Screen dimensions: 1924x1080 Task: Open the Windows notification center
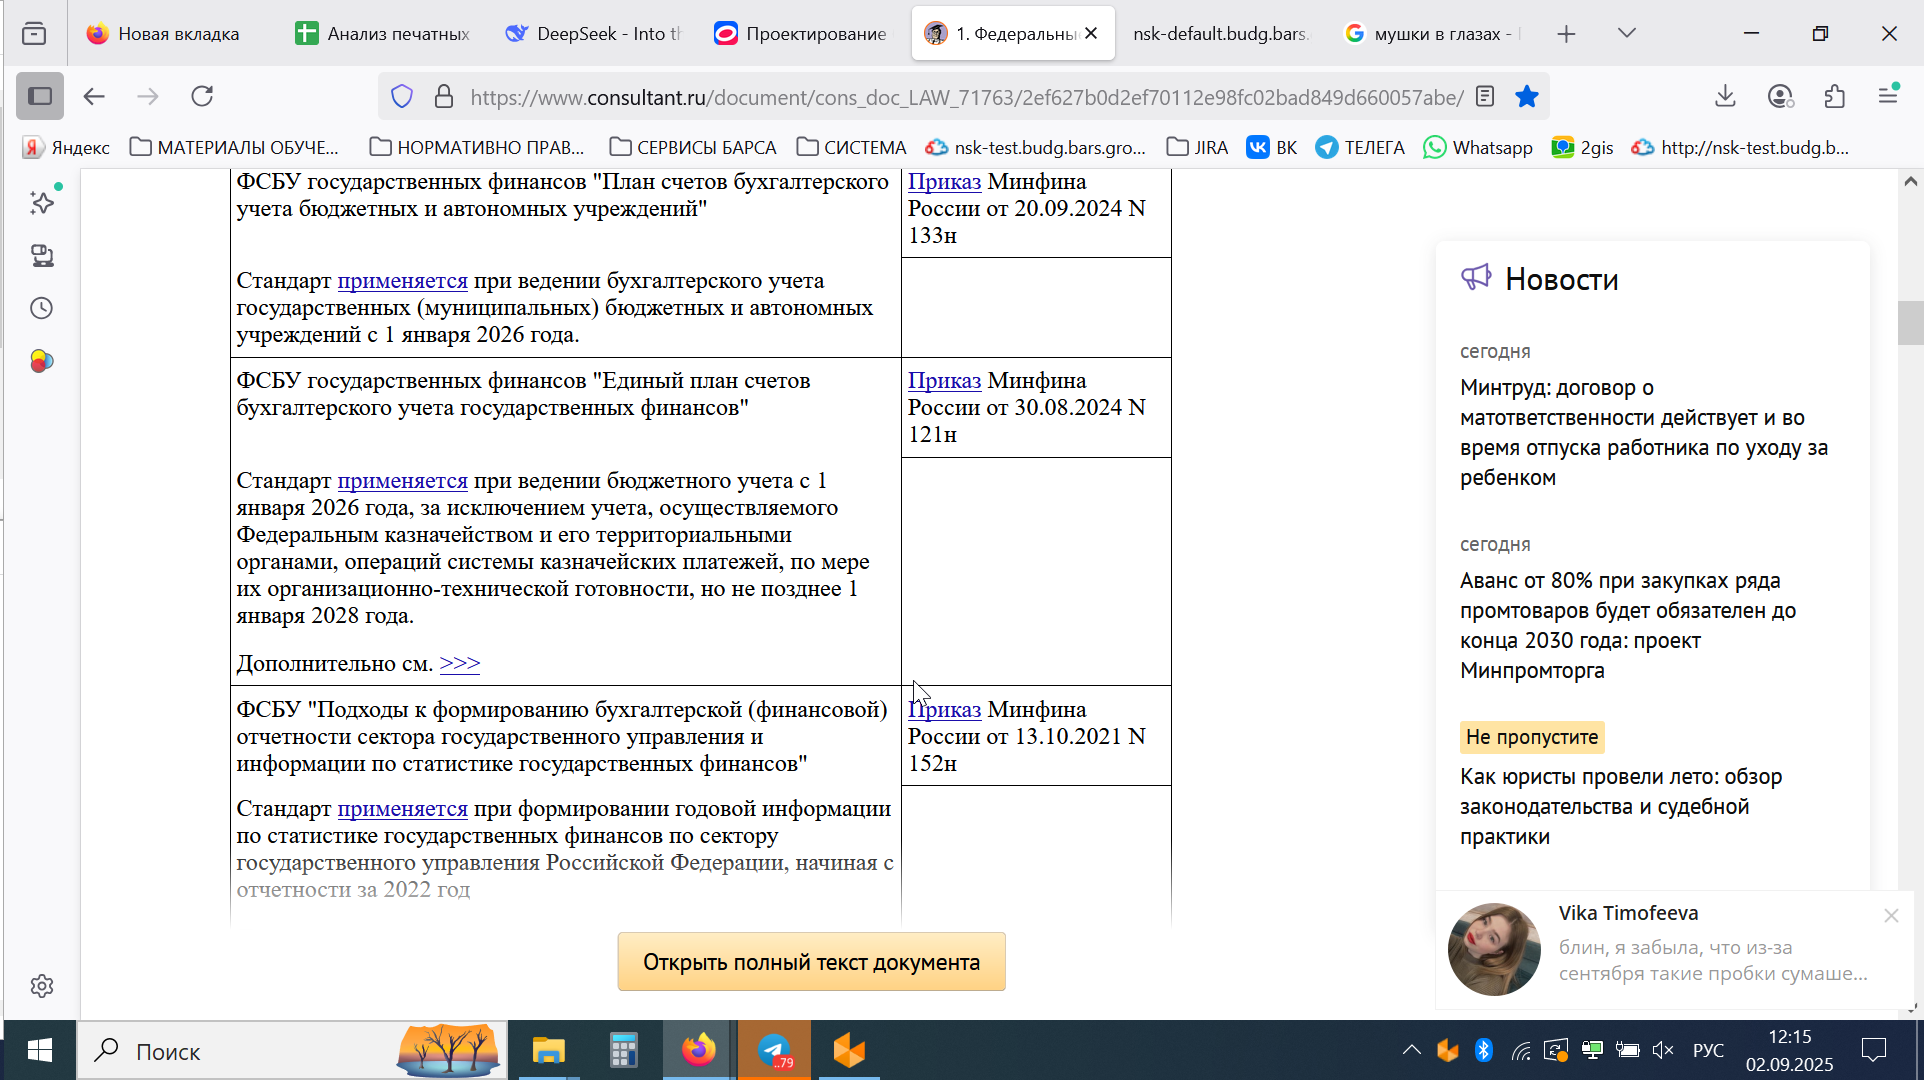coord(1874,1050)
